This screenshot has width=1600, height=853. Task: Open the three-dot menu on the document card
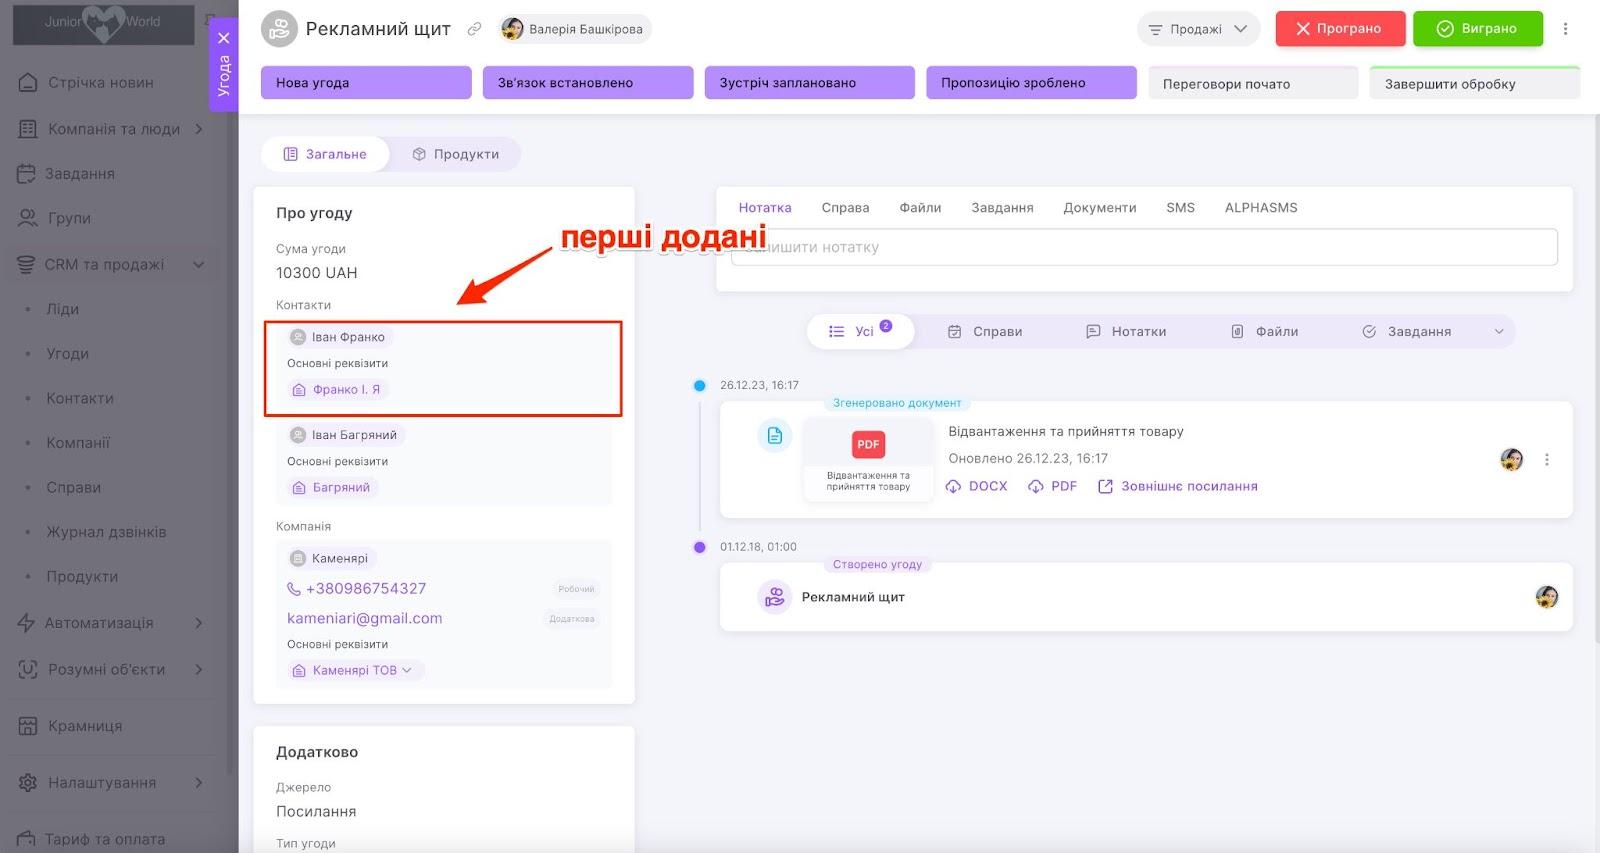(x=1546, y=460)
